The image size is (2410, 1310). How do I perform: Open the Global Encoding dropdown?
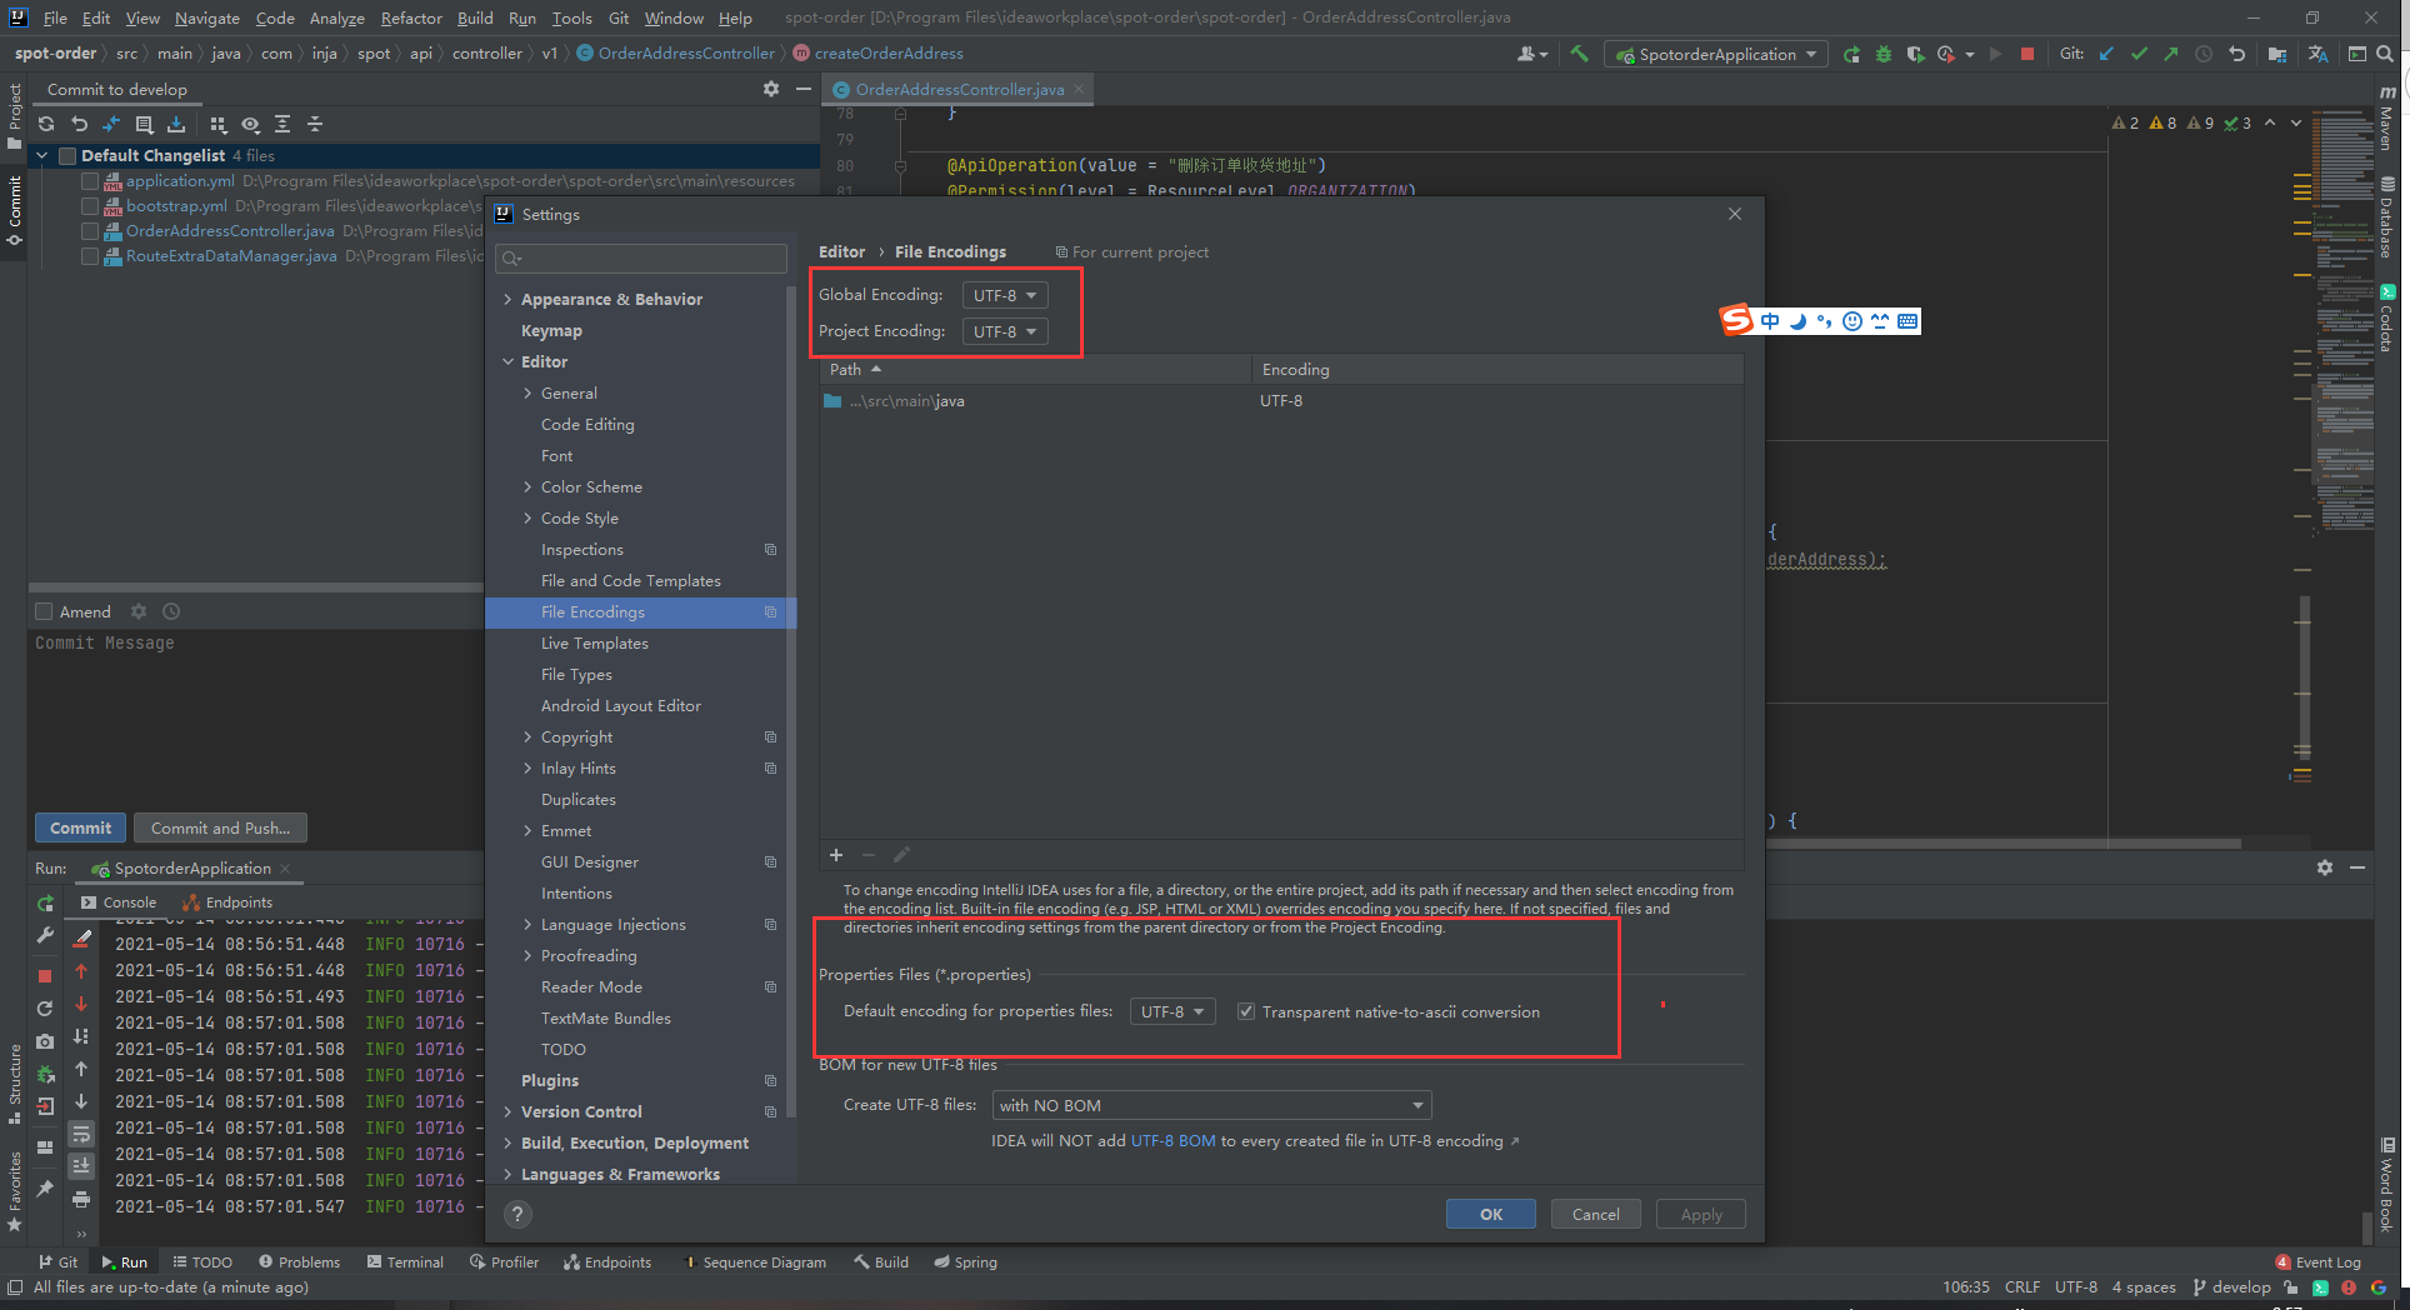click(1005, 295)
